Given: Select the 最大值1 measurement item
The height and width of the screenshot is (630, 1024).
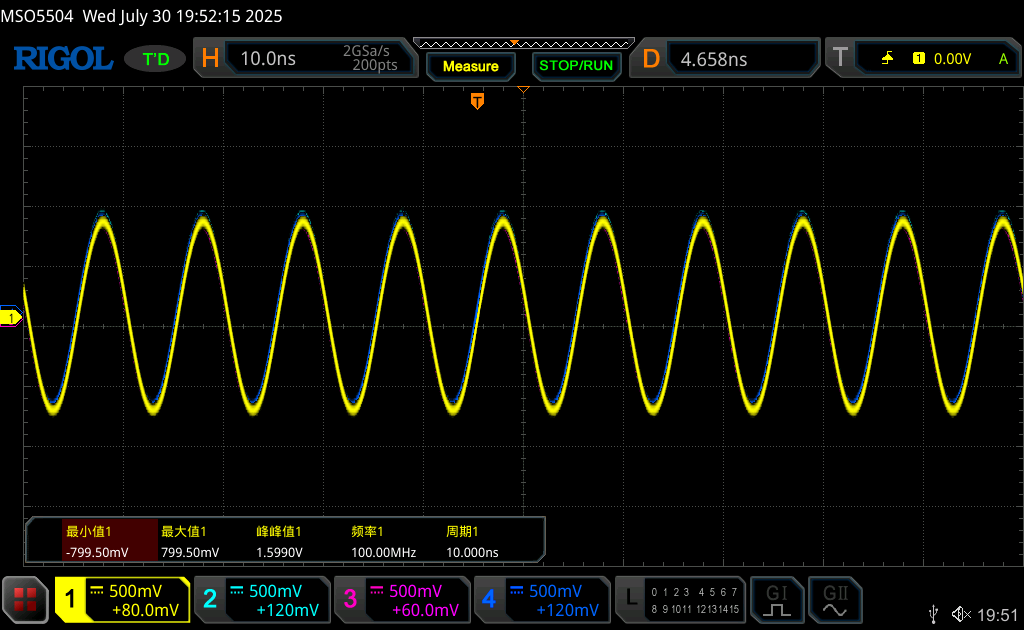Looking at the screenshot, I should 184,531.
